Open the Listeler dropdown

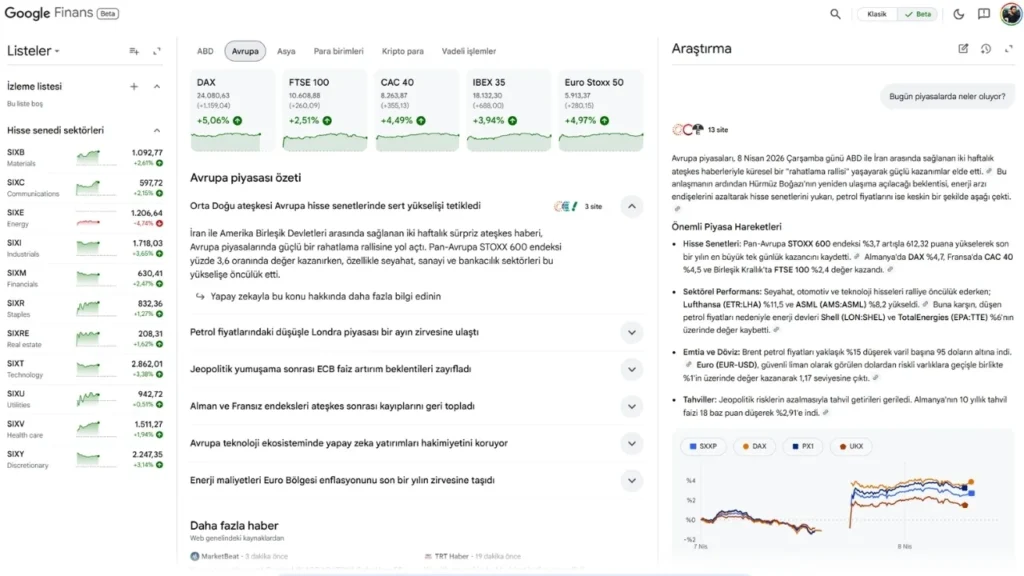pyautogui.click(x=33, y=51)
